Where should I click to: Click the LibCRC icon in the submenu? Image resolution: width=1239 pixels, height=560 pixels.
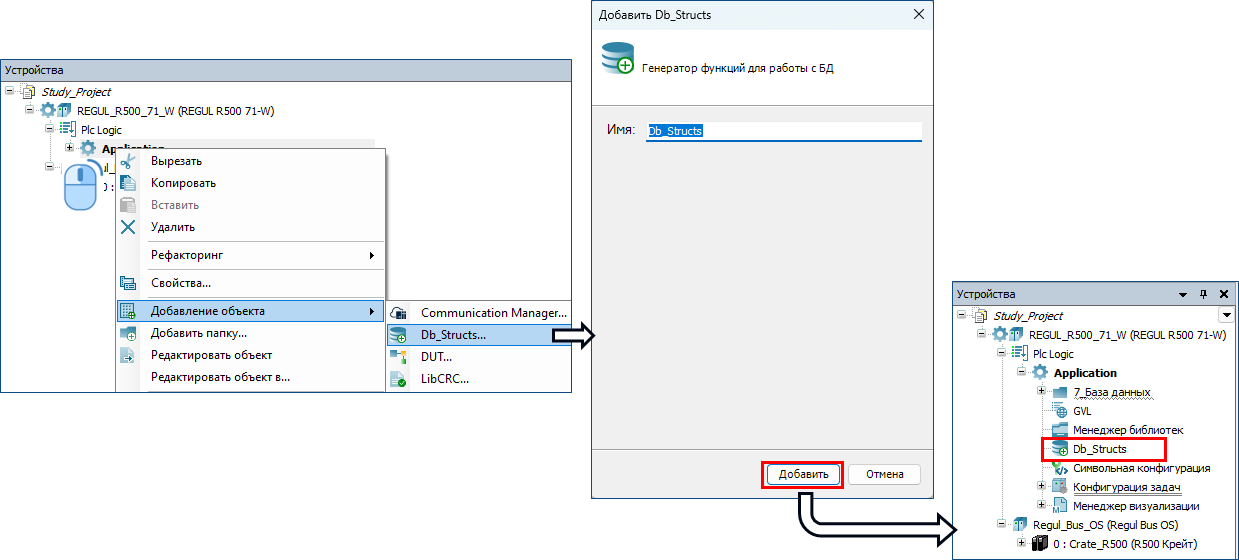[398, 379]
